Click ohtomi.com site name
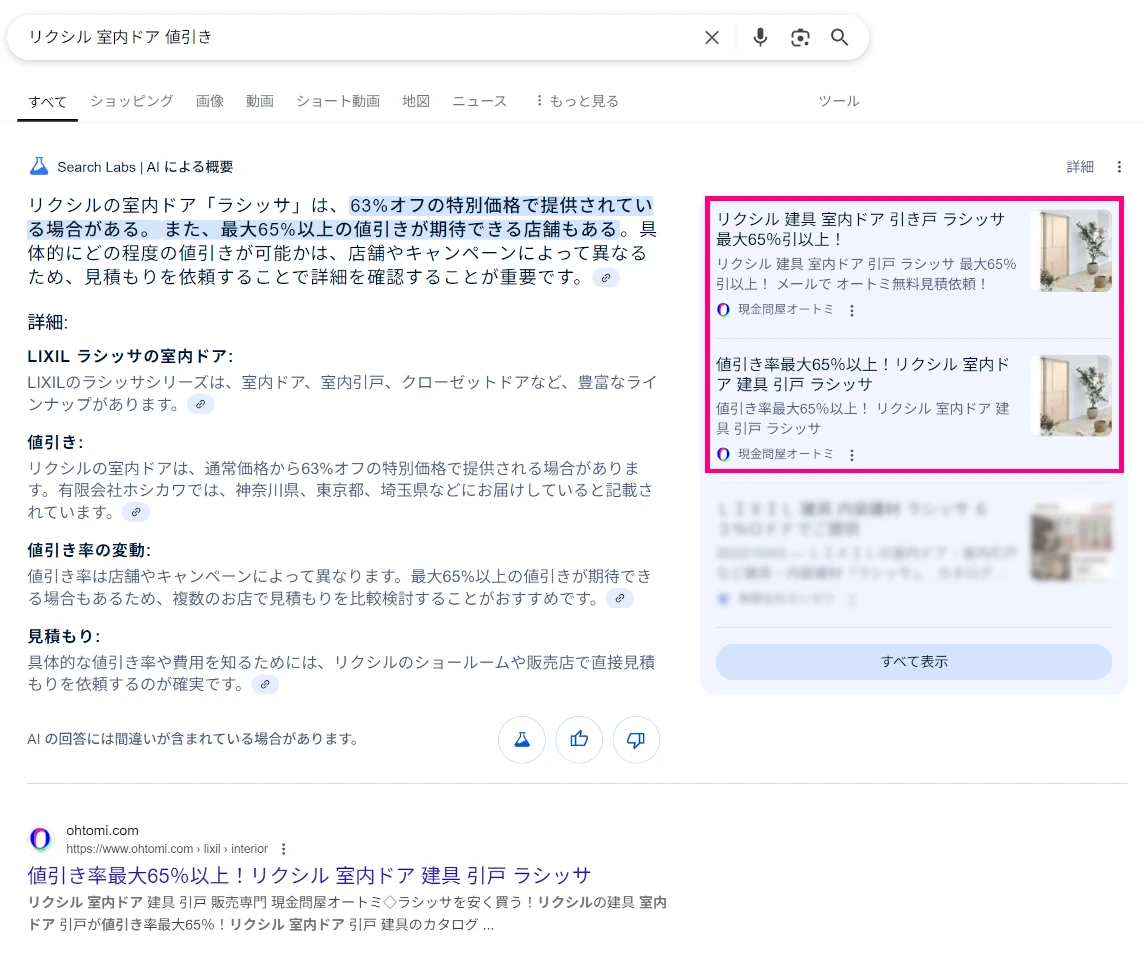 coord(102,830)
